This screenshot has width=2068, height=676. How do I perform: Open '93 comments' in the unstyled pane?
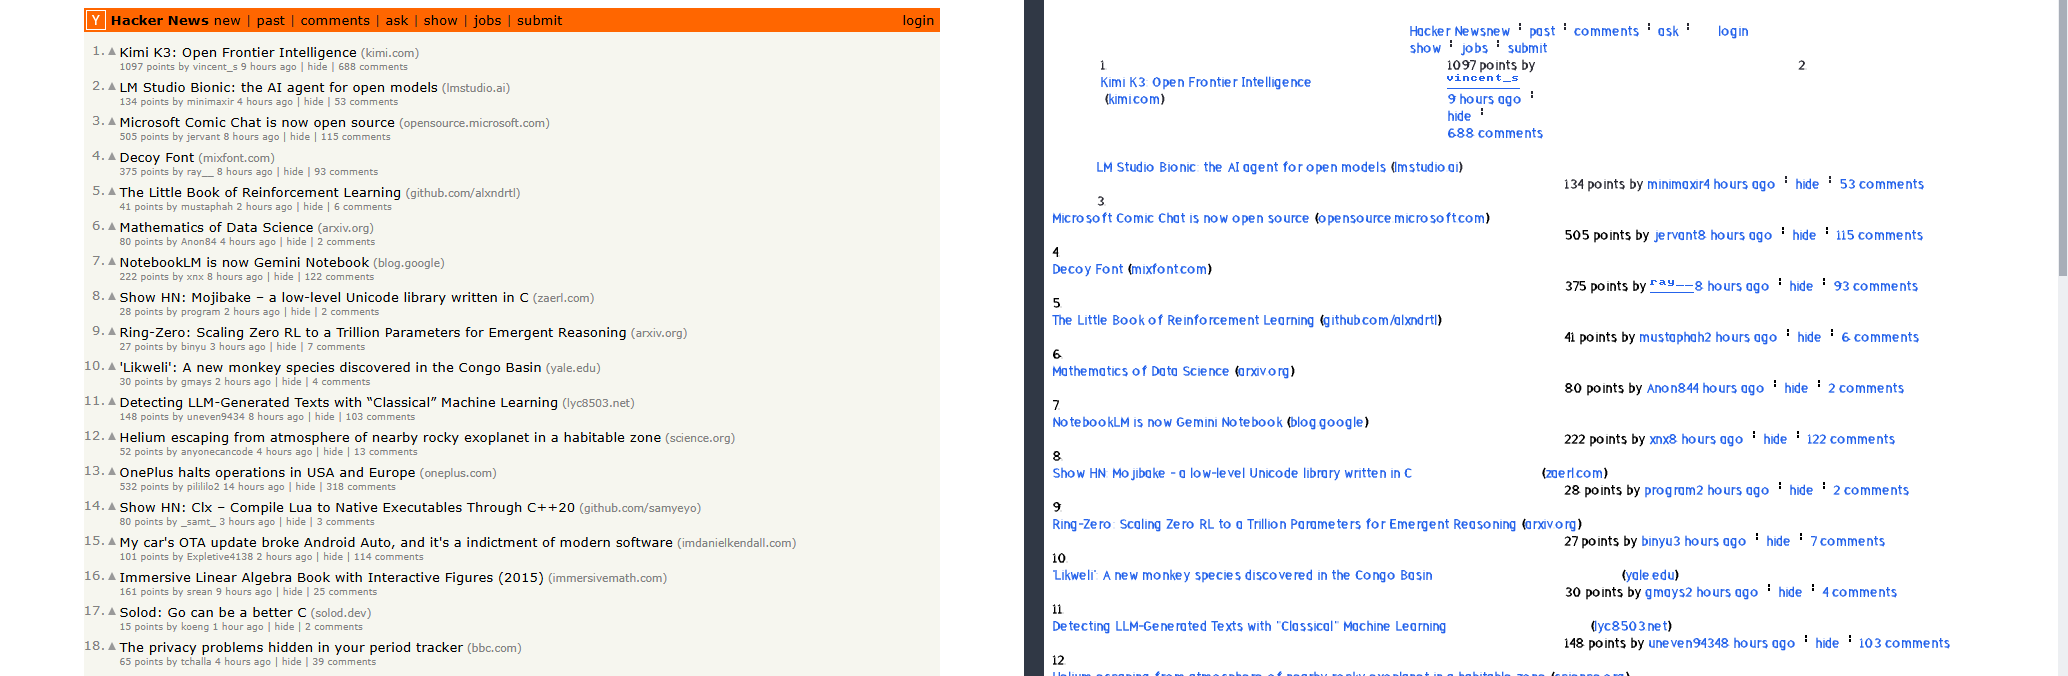tap(1876, 286)
